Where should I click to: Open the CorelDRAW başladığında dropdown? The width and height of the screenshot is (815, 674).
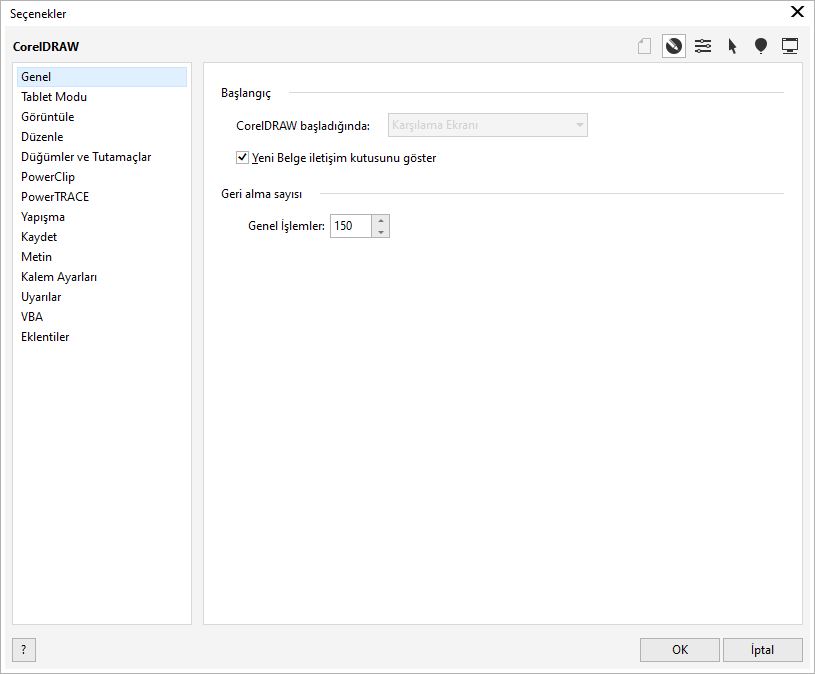pyautogui.click(x=488, y=125)
